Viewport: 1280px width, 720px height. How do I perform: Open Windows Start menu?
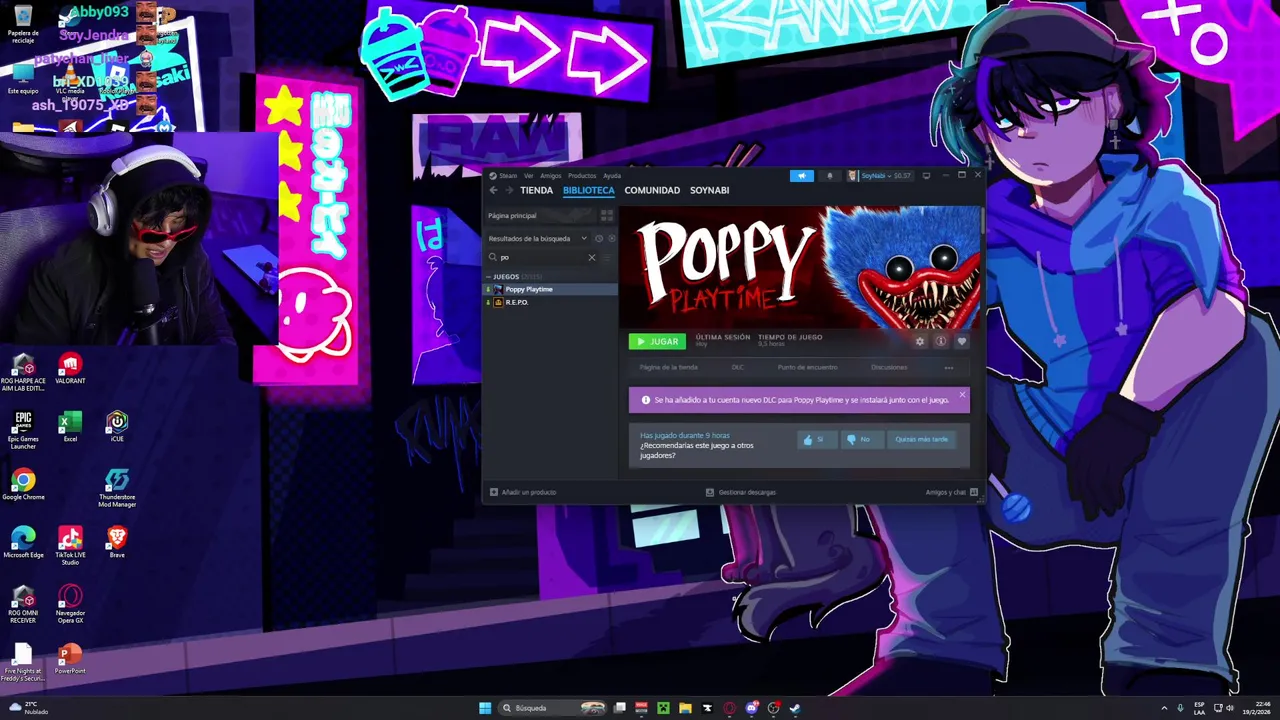[x=485, y=708]
